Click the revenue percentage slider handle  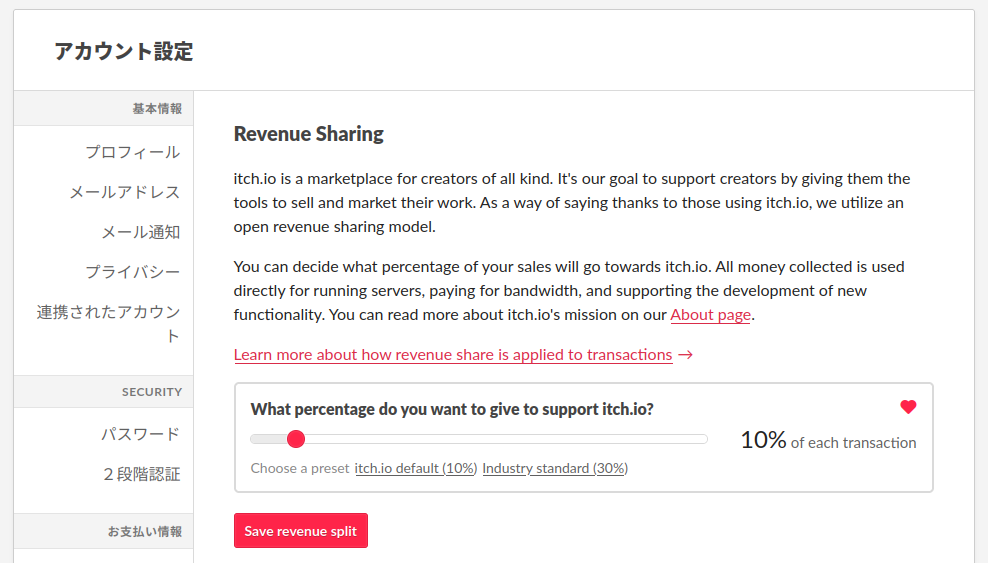pyautogui.click(x=296, y=439)
